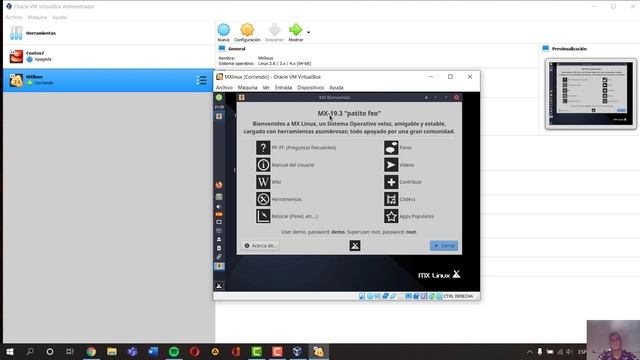The image size is (640, 360).
Task: Open the Apps Populares star icon
Action: tap(391, 216)
